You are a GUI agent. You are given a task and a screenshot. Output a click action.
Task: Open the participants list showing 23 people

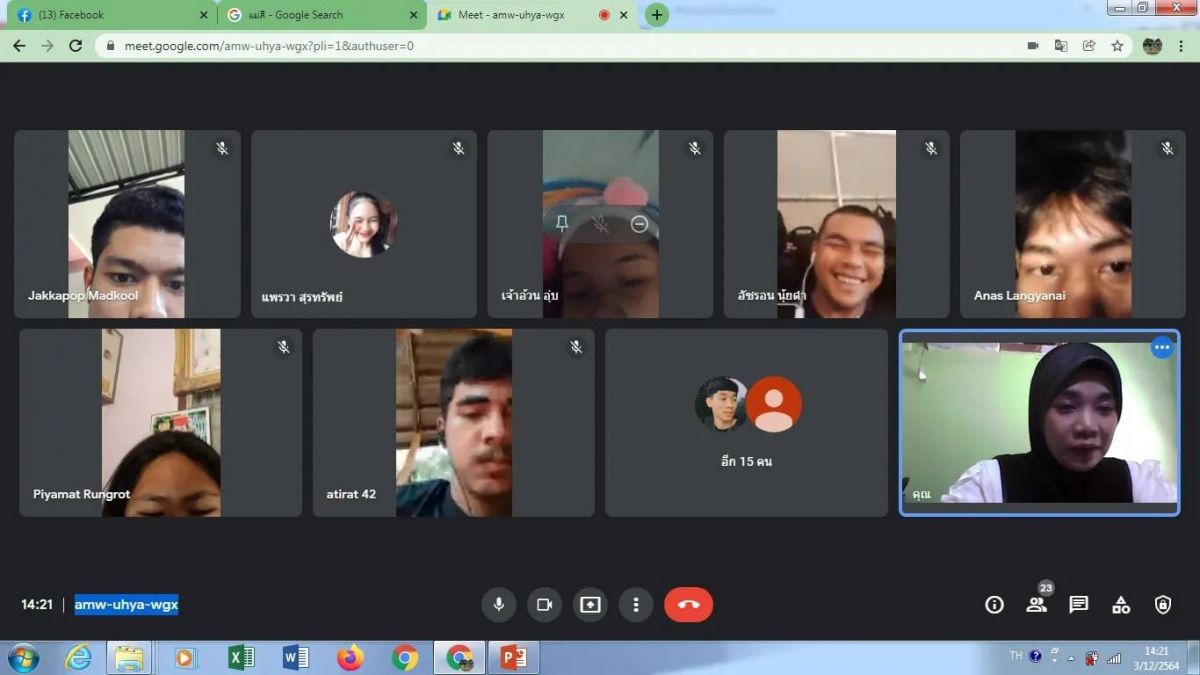(x=1036, y=605)
